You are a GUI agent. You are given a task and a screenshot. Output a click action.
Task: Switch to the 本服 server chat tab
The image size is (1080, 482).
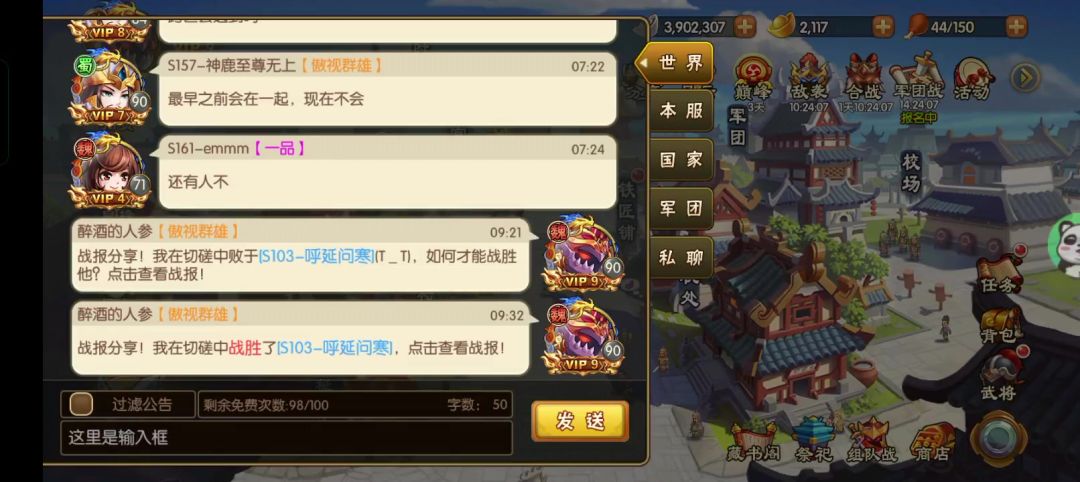(681, 111)
